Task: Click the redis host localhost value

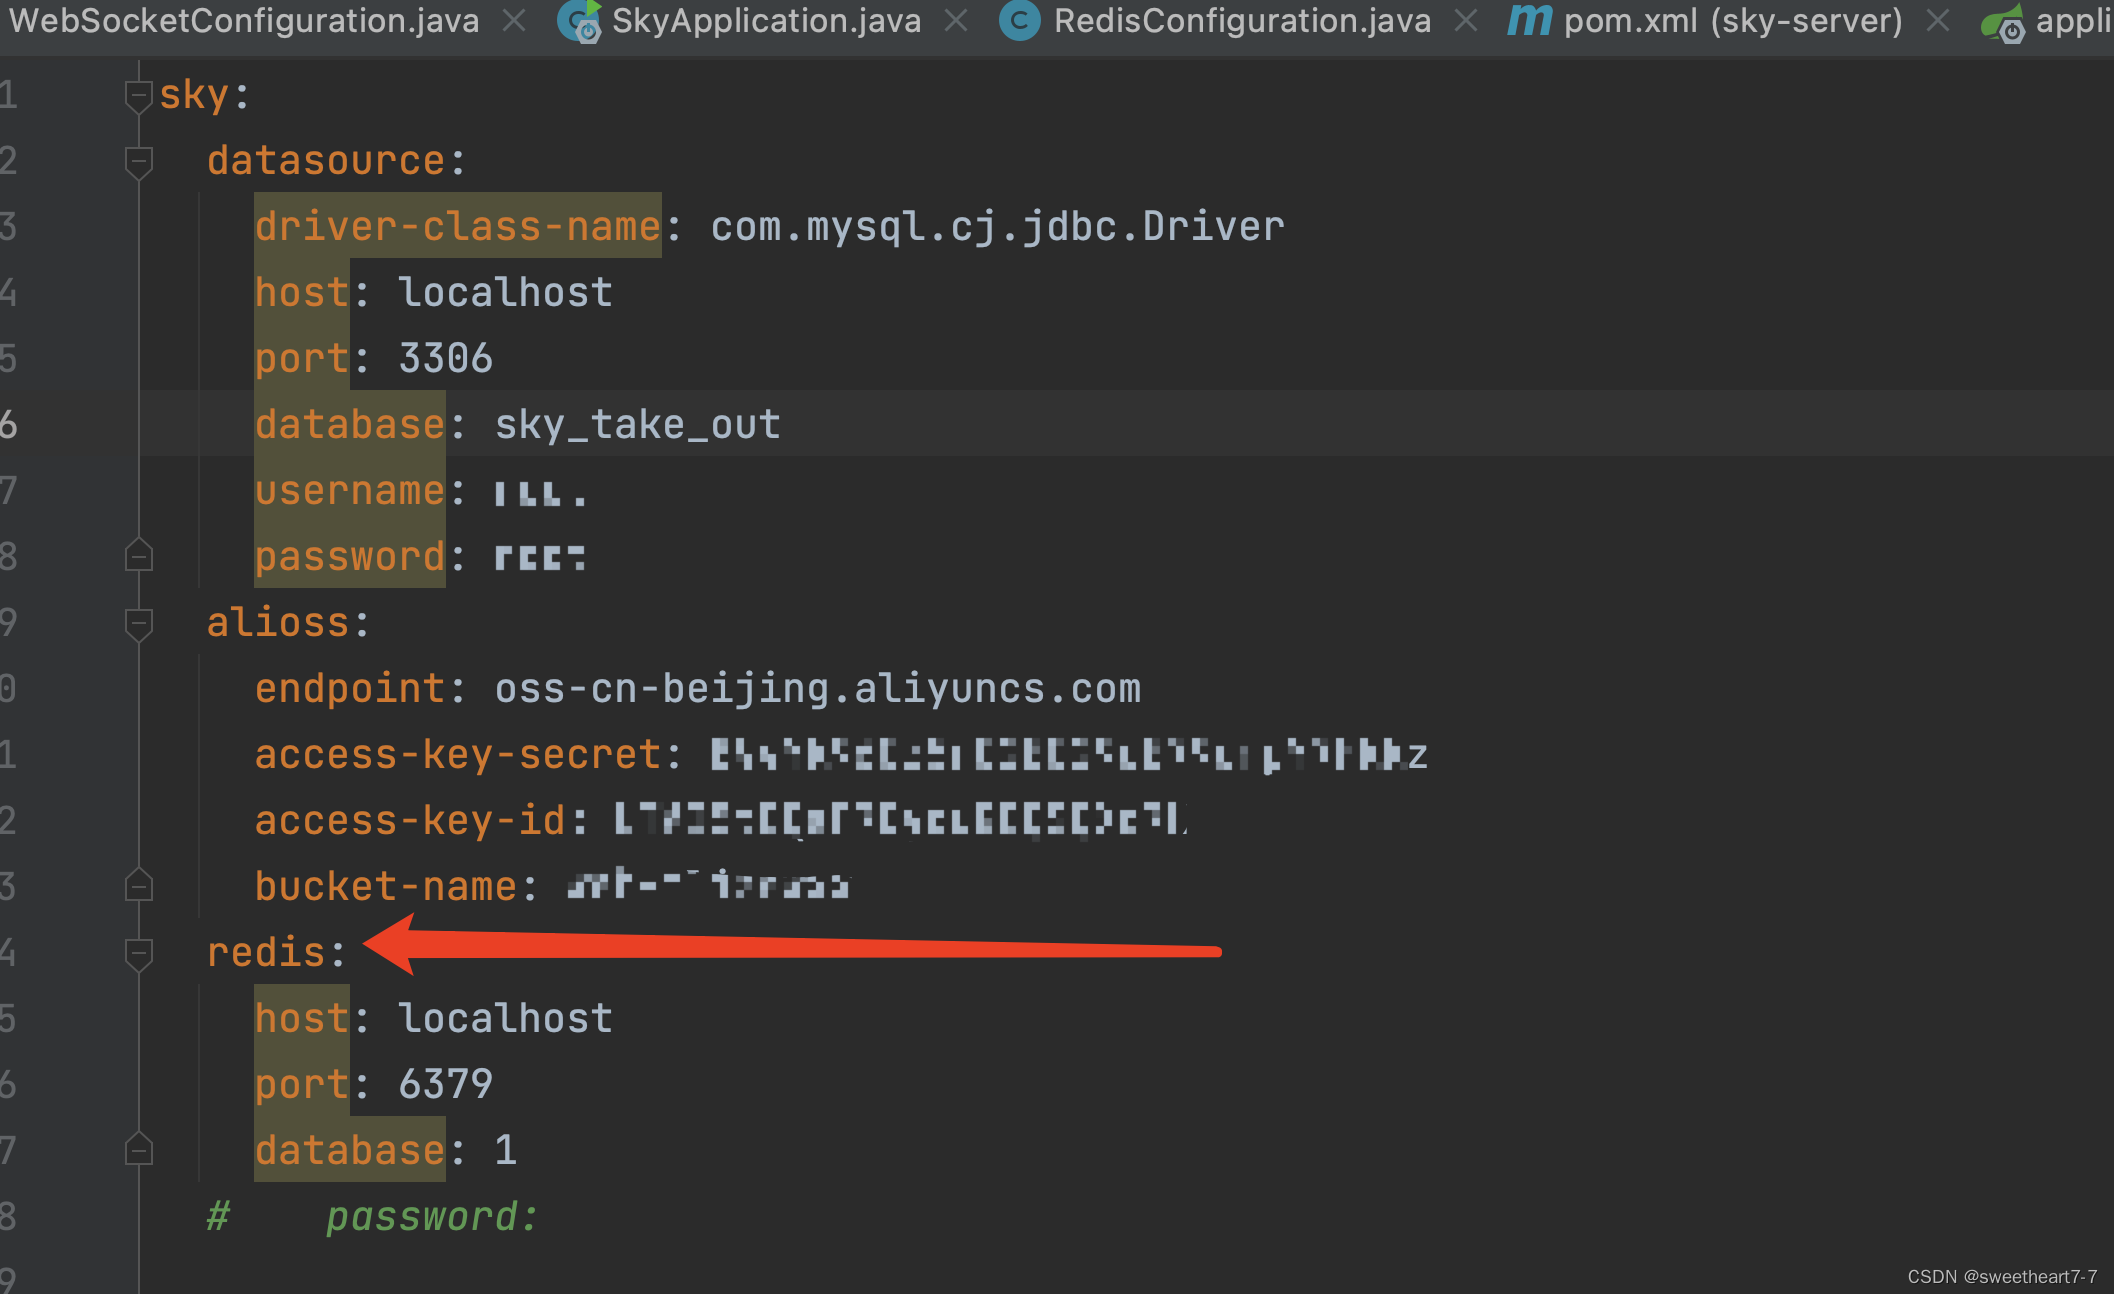Action: pos(505,1018)
